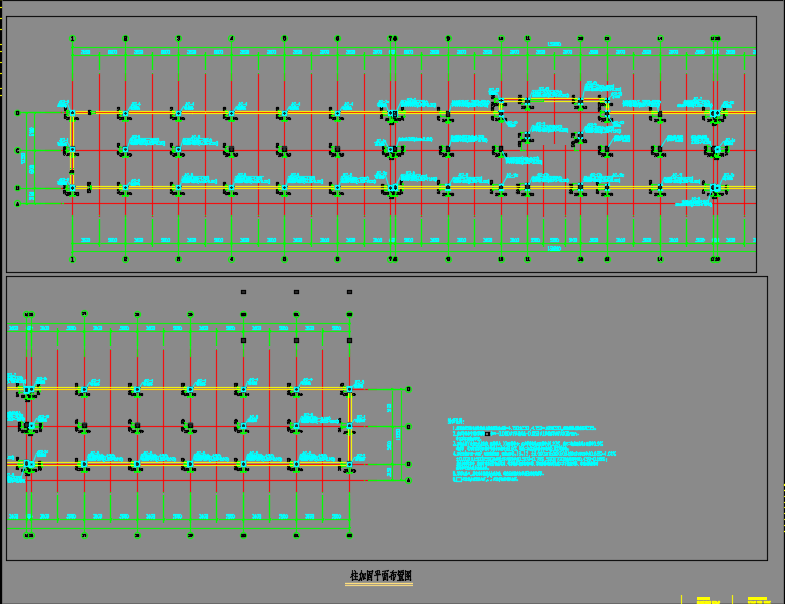Select top-left grid axis bubble of upper plan
Image resolution: width=785 pixels, height=604 pixels.
tap(72, 39)
